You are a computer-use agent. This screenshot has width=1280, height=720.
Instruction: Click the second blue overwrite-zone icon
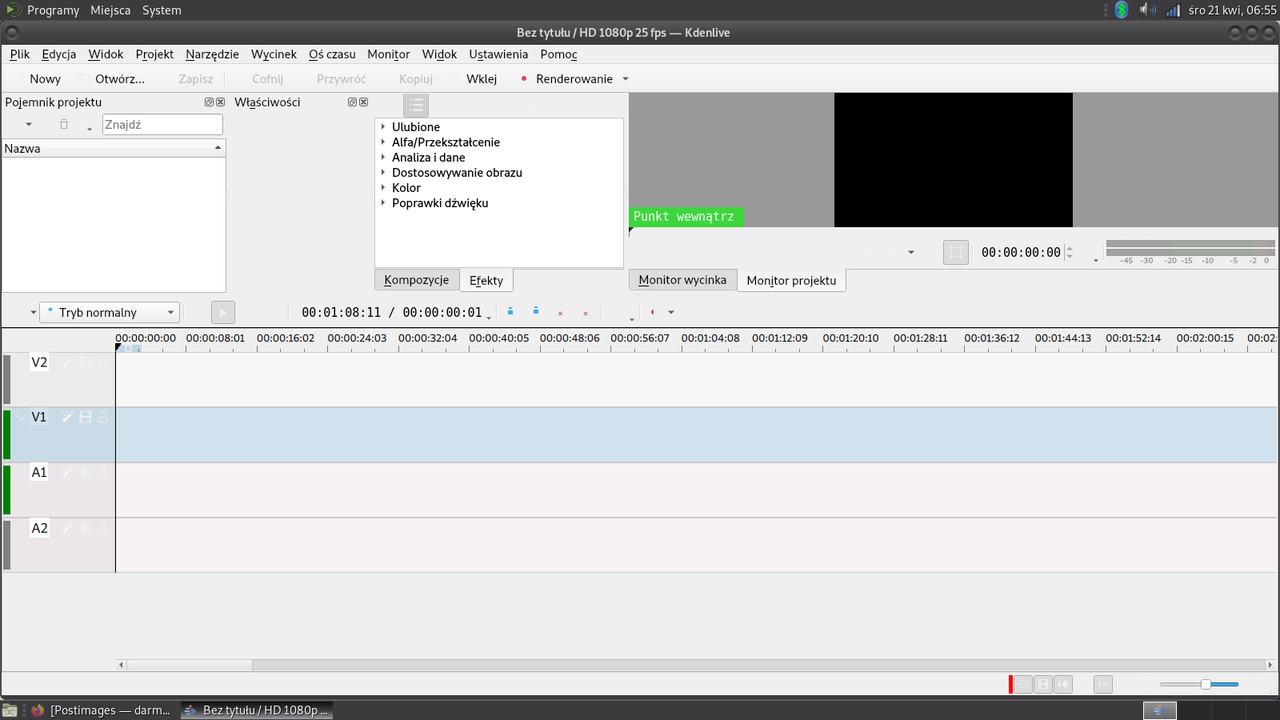(536, 312)
